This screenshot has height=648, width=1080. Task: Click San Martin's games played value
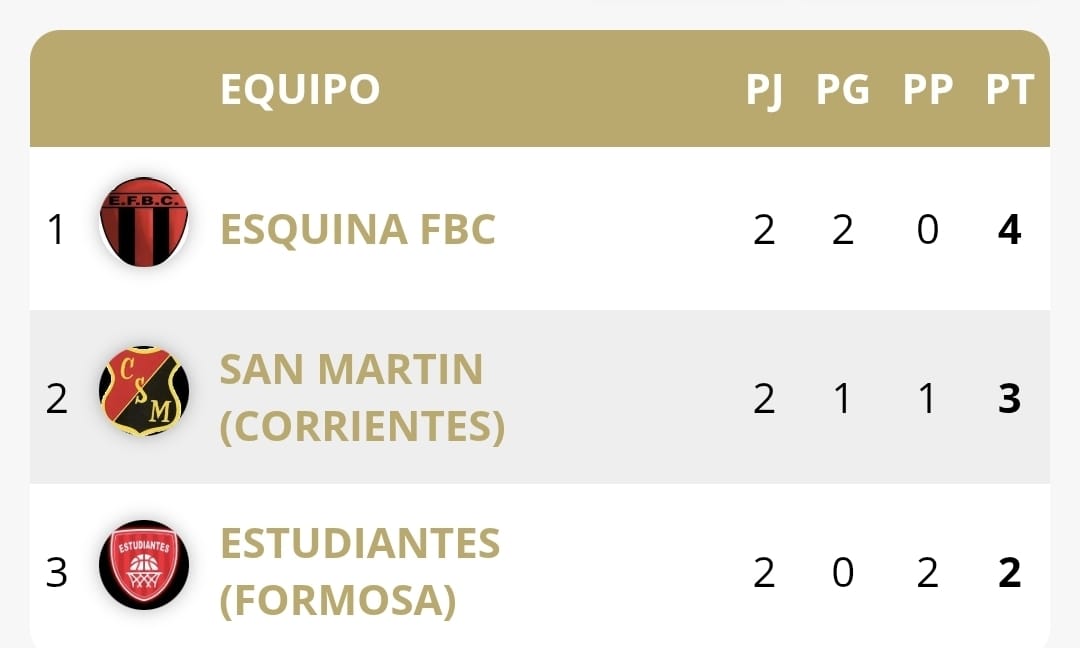click(x=765, y=399)
